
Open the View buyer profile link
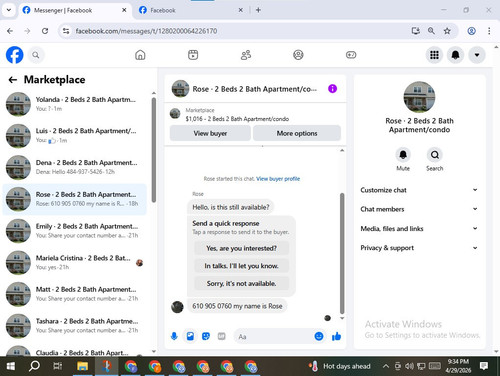[x=278, y=179]
